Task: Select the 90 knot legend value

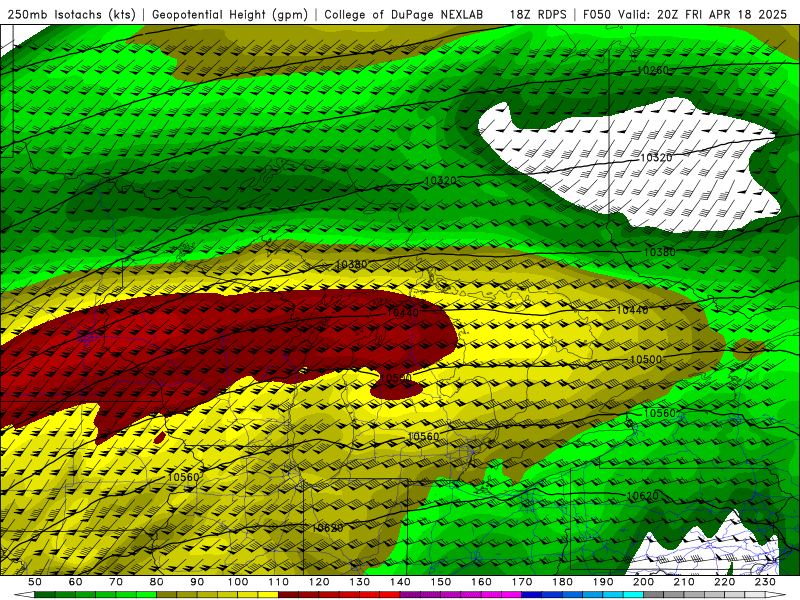Action: click(197, 582)
